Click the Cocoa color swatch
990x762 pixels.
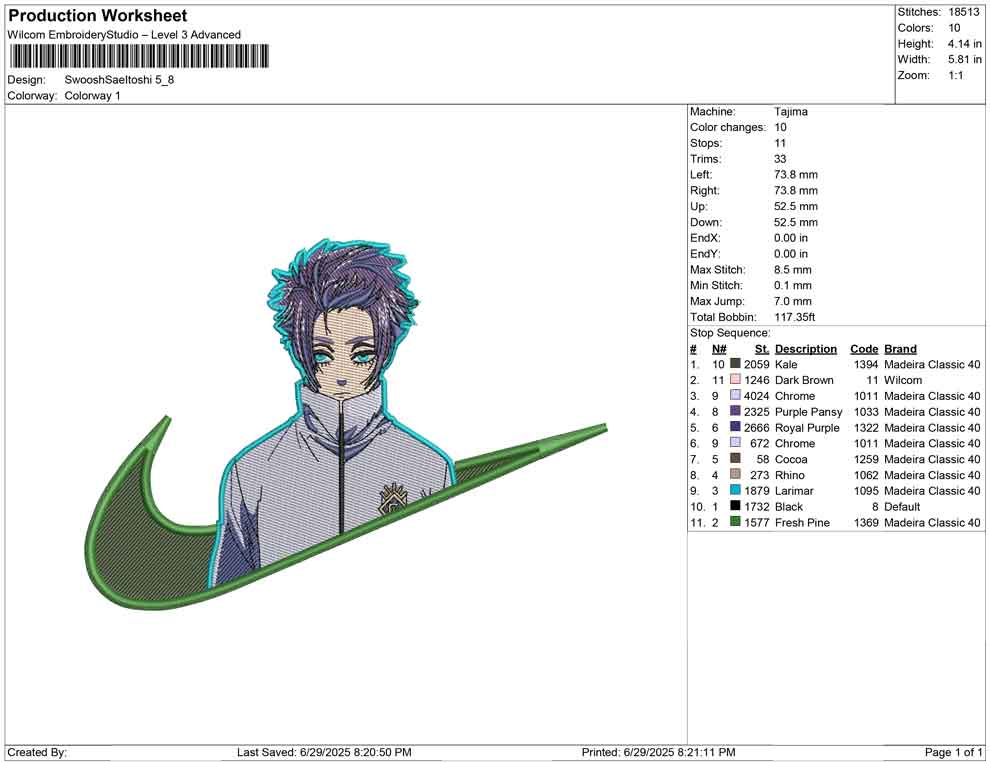coord(735,458)
